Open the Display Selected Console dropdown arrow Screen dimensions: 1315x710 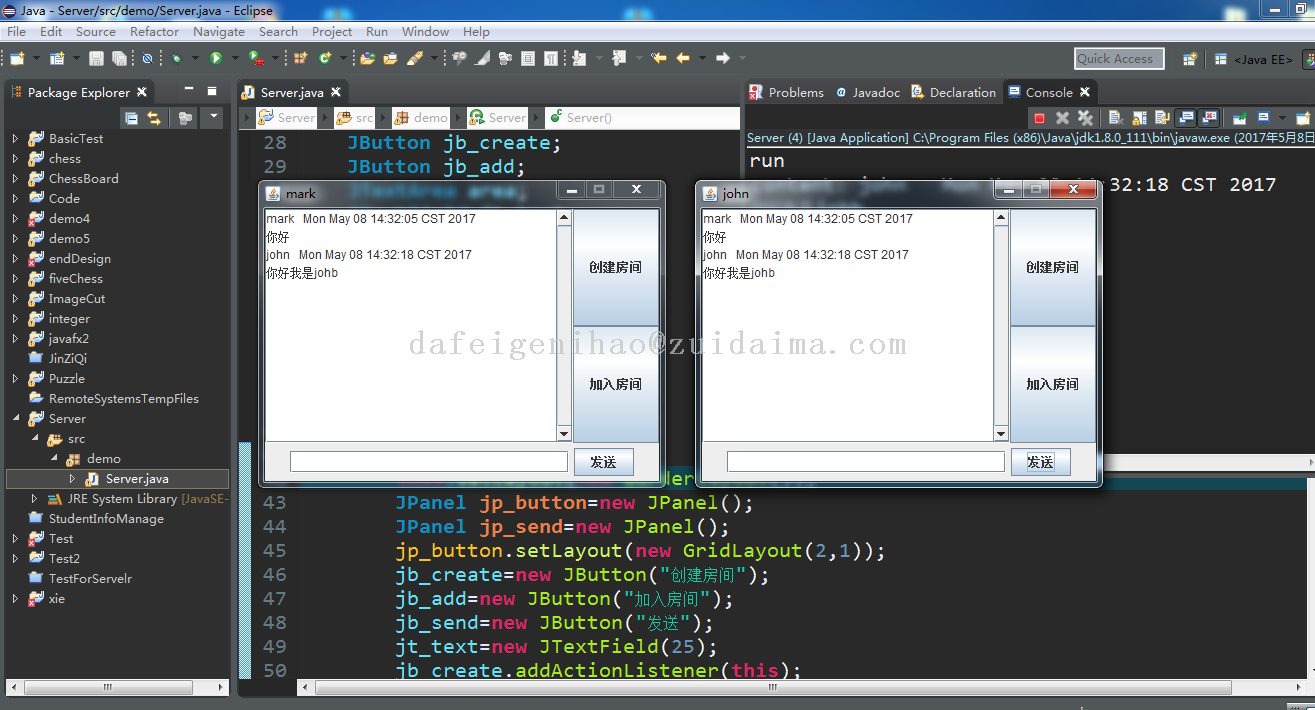click(x=1282, y=118)
